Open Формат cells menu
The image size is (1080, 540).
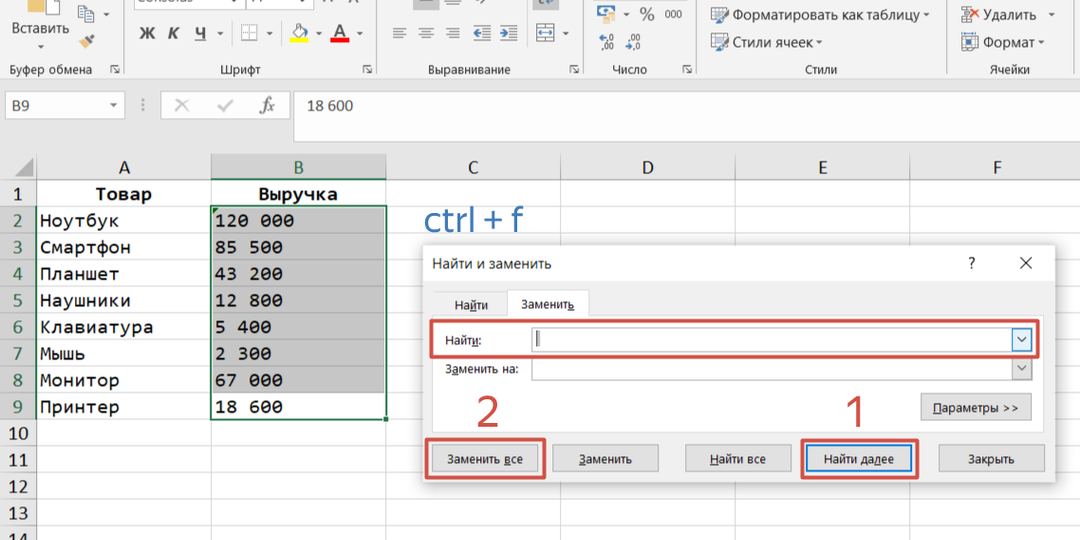1003,43
